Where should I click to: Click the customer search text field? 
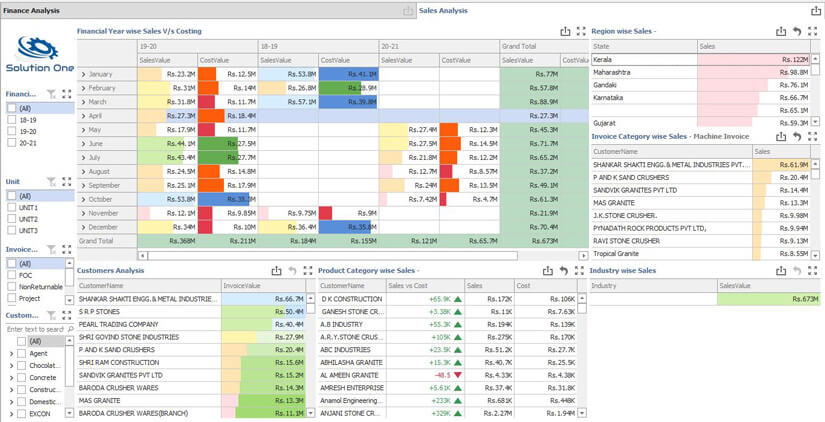tap(35, 329)
